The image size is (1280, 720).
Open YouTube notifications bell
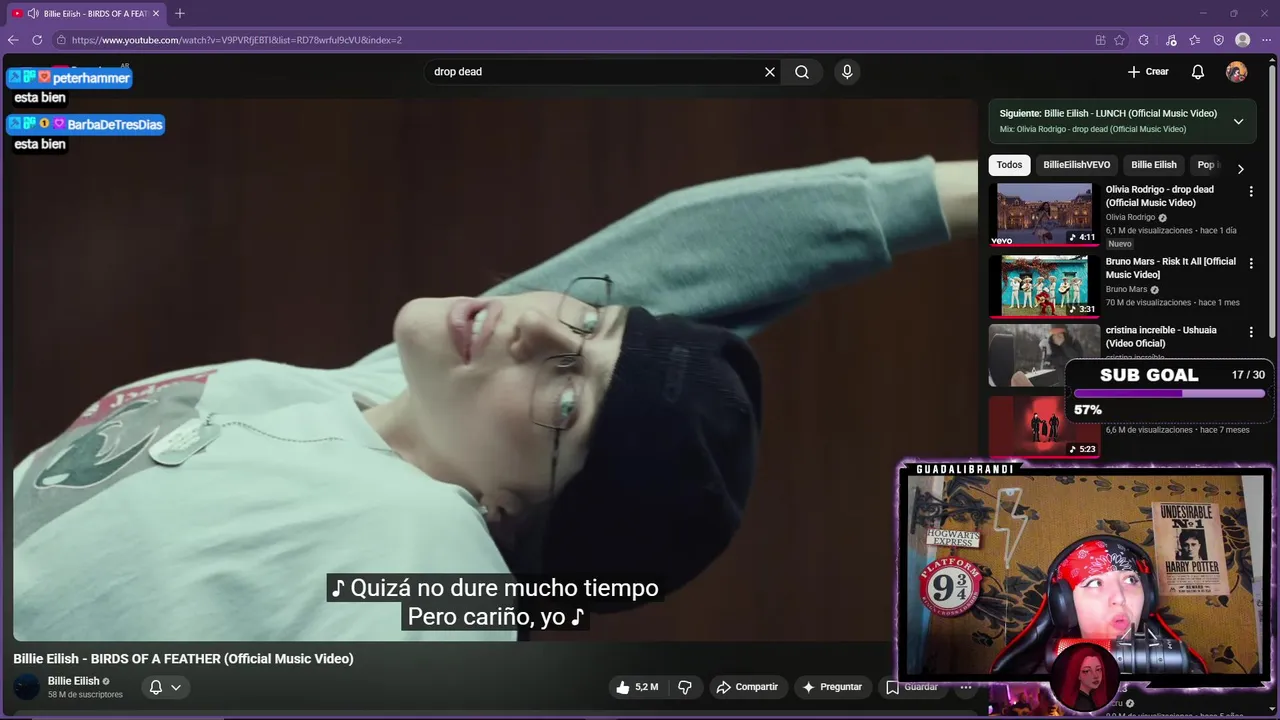pos(1198,72)
